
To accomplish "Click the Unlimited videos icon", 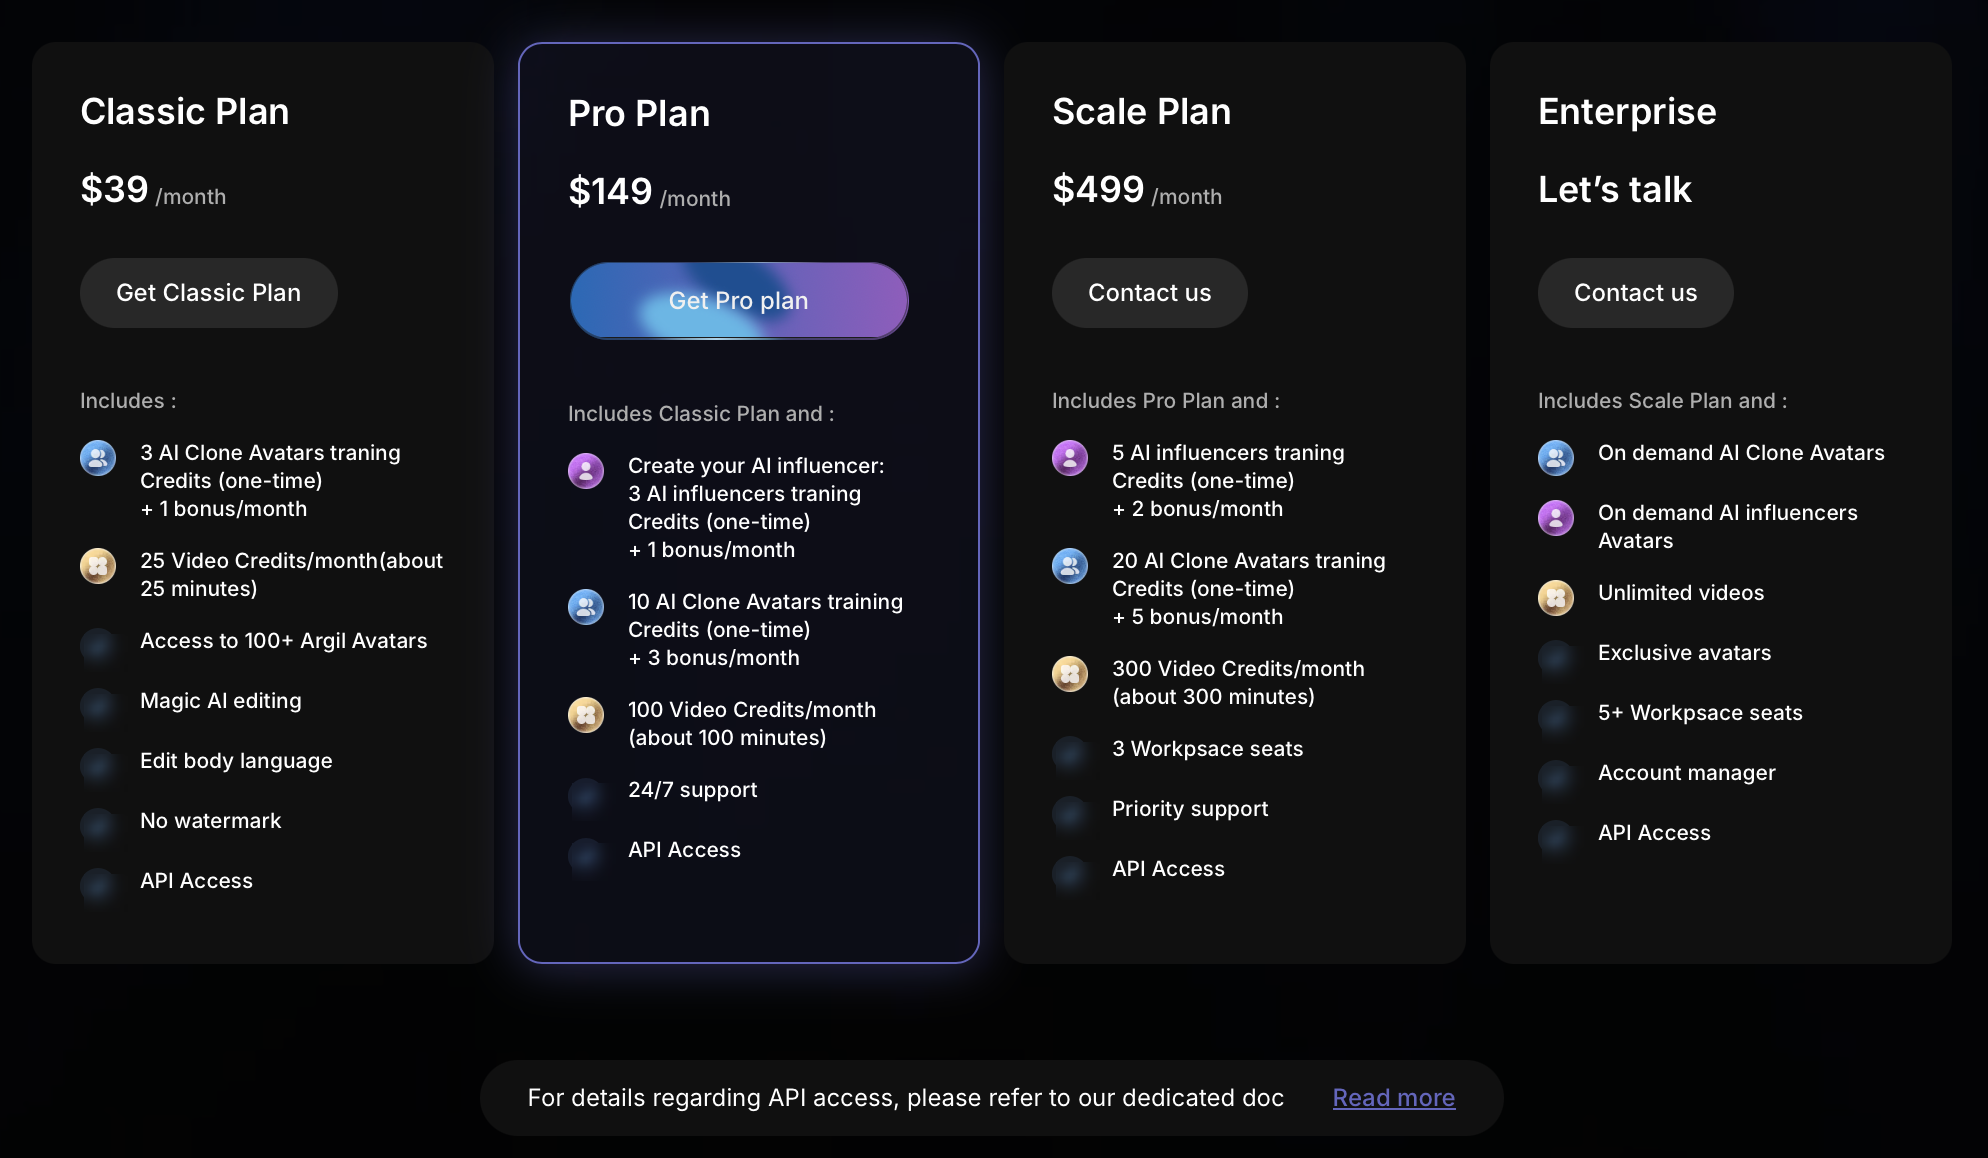I will (x=1556, y=598).
